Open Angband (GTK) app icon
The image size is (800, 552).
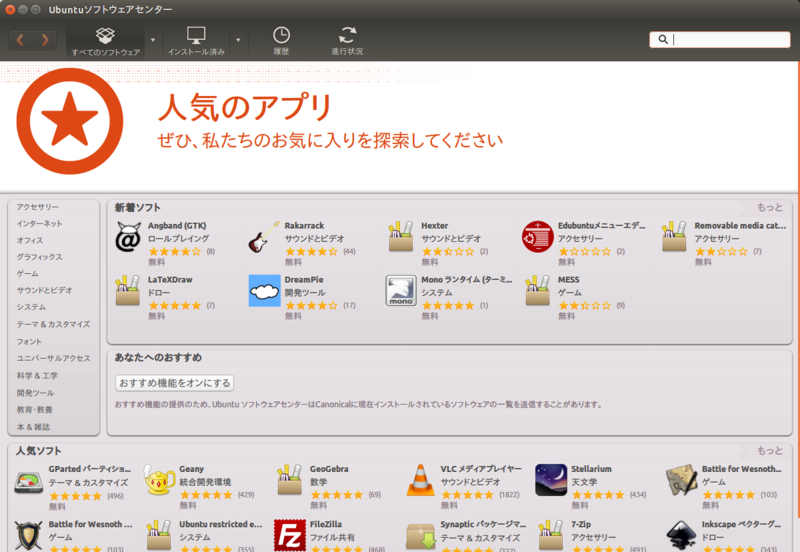tap(128, 237)
